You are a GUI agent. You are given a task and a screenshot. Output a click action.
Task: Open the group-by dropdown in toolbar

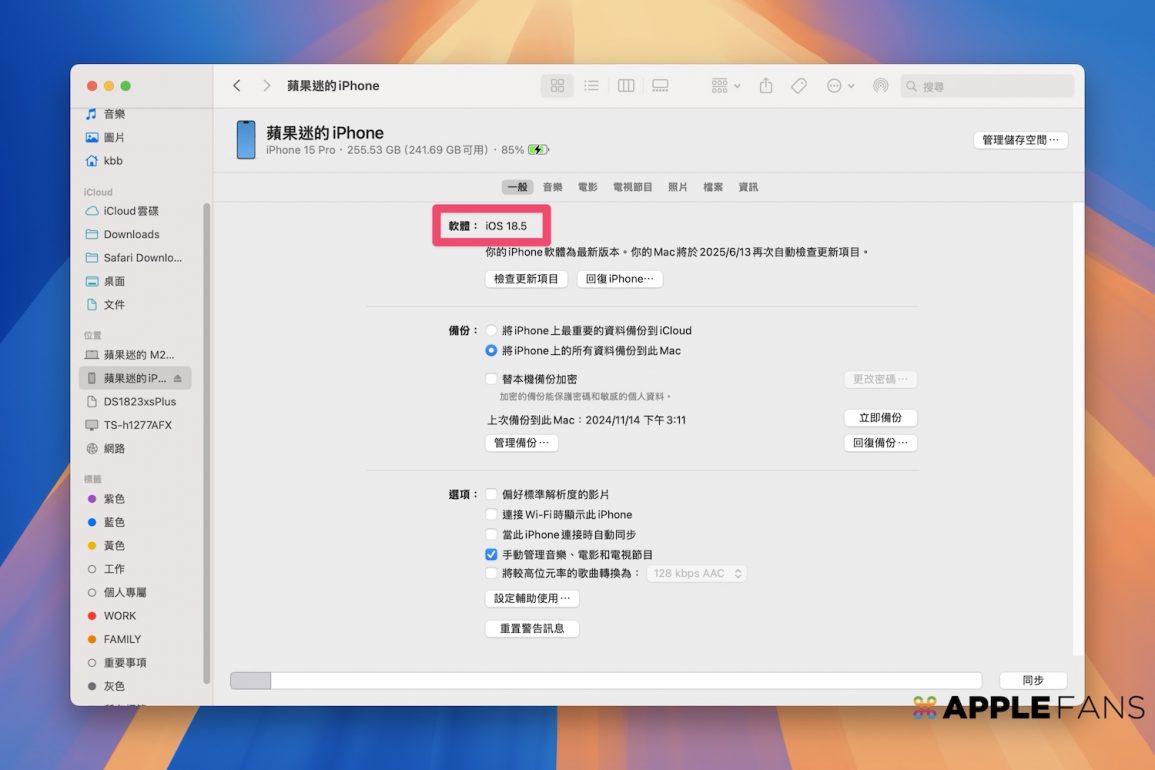point(726,86)
